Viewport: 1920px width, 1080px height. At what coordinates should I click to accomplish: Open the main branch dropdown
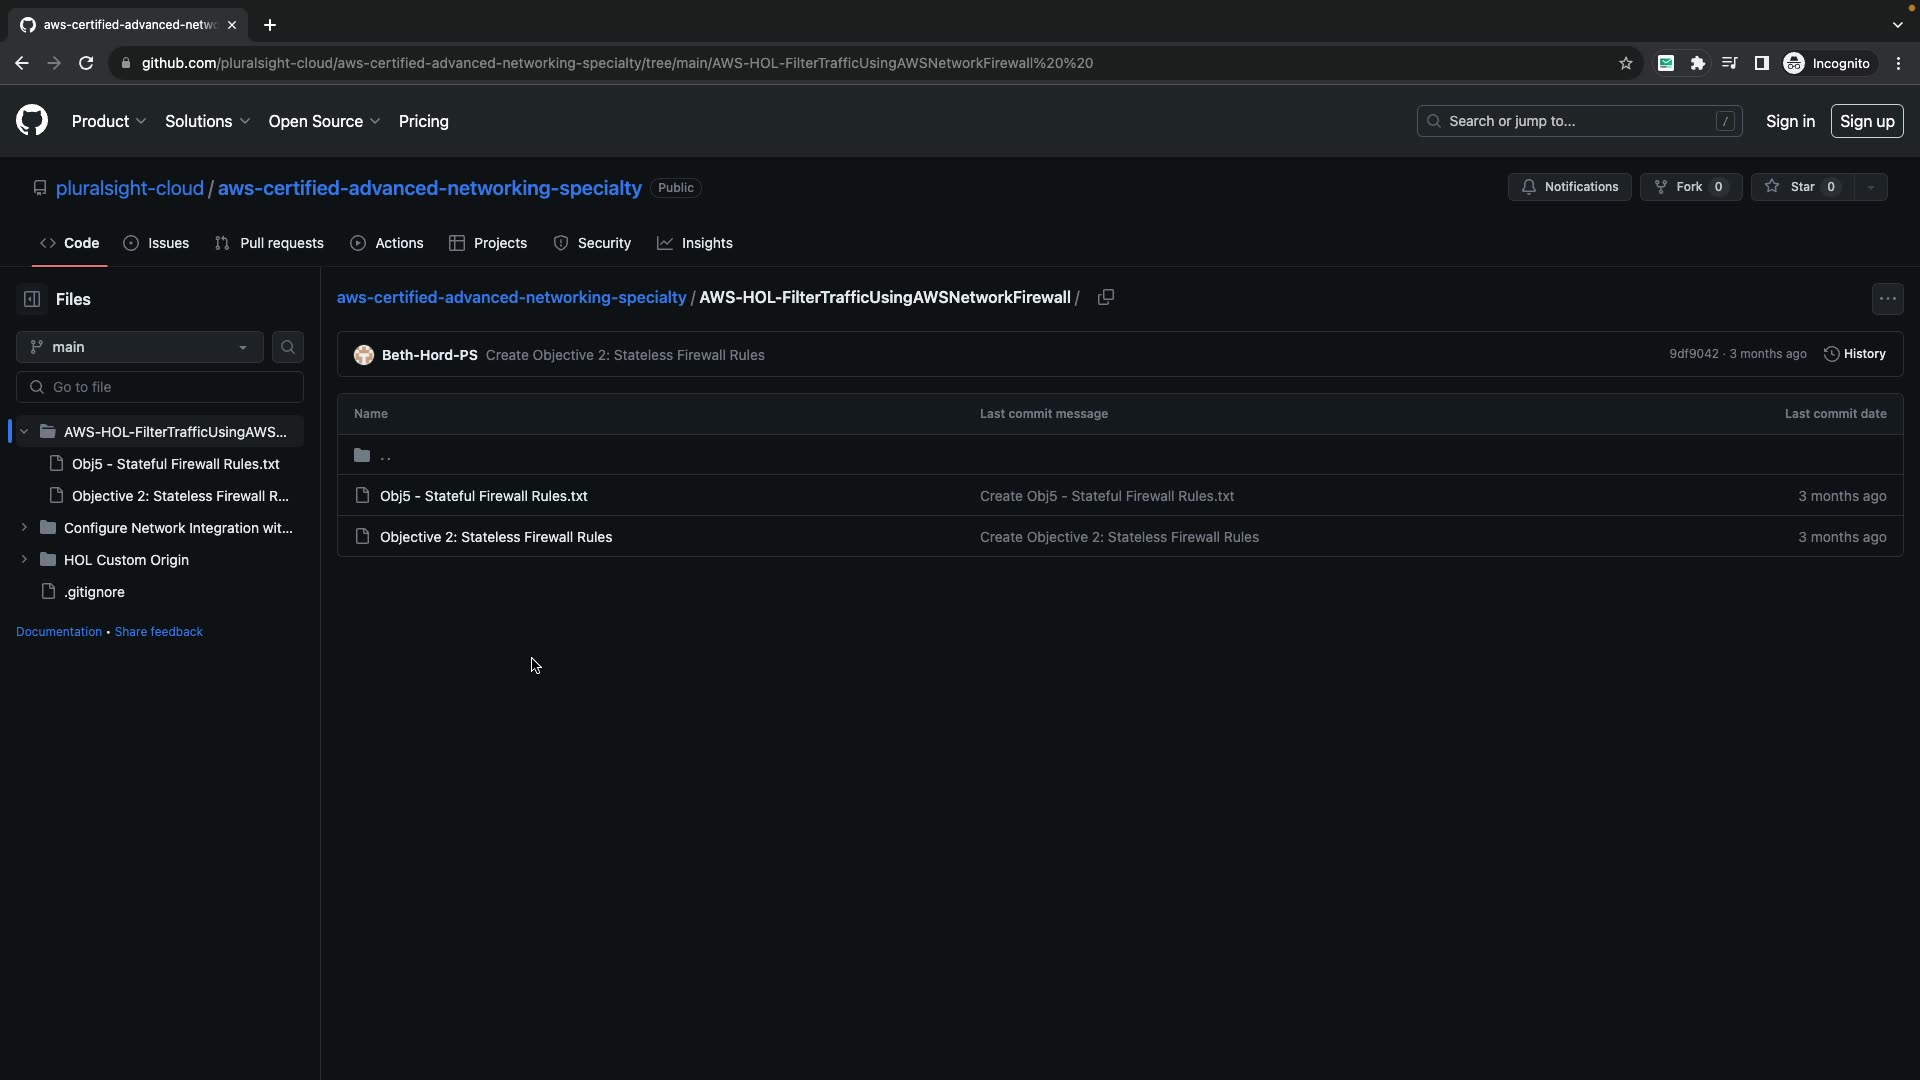(x=140, y=347)
